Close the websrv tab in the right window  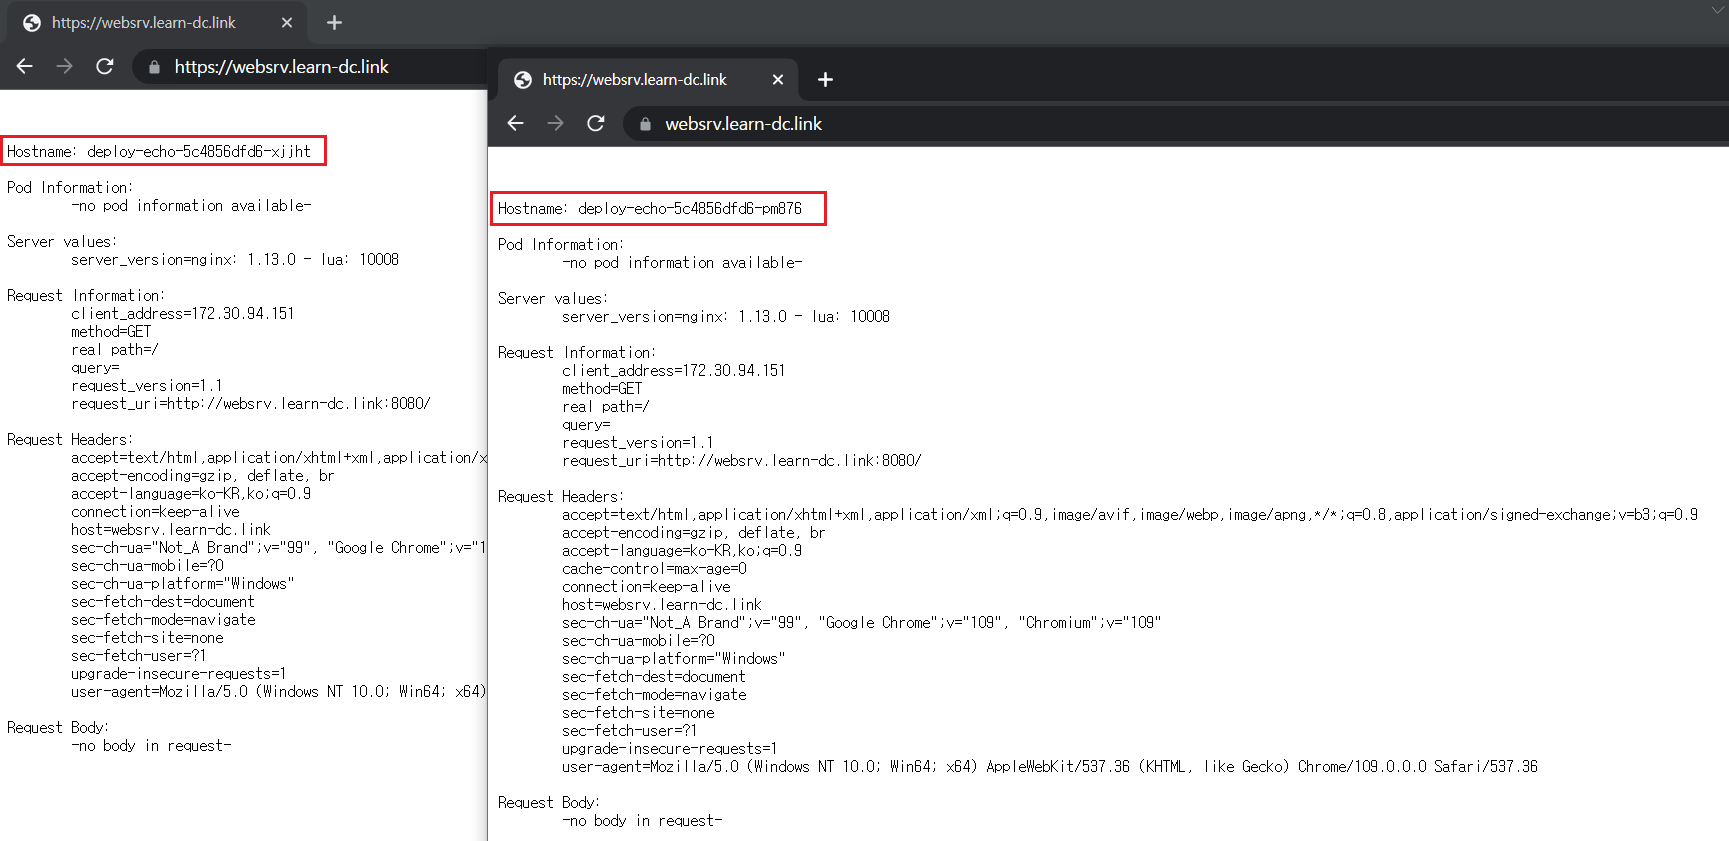[778, 79]
